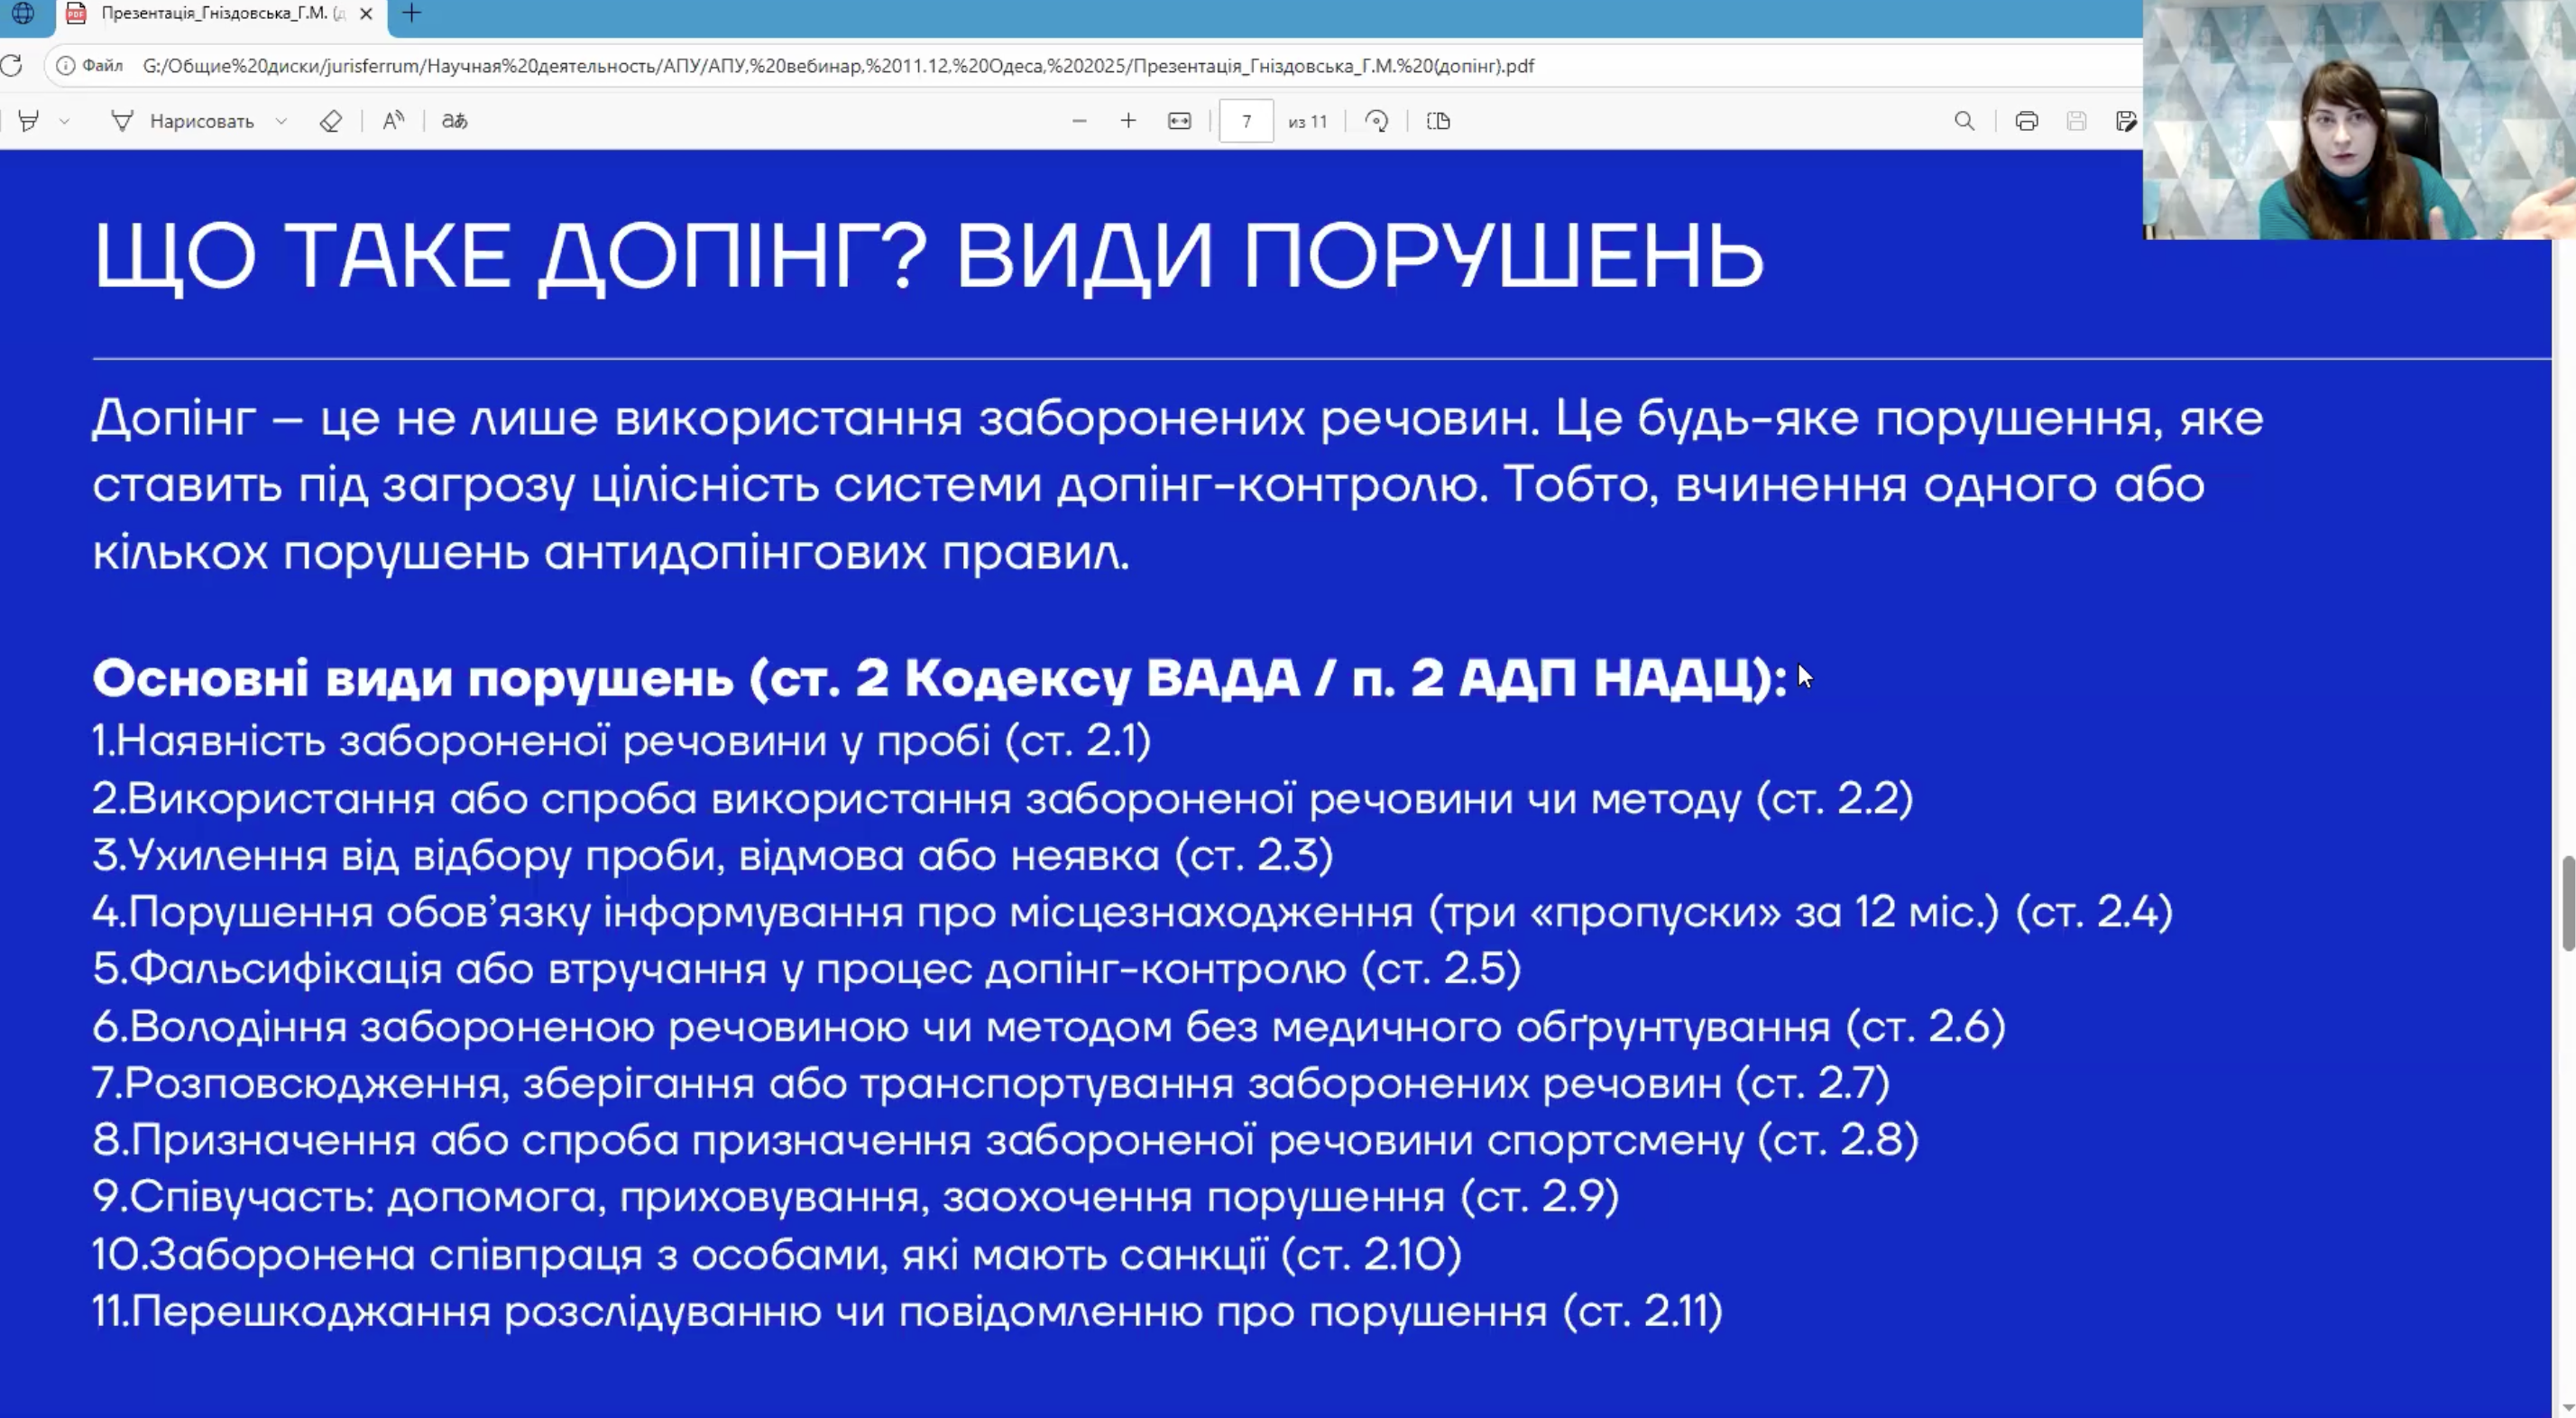
Task: Rotate the PDF page icon
Action: point(1377,121)
